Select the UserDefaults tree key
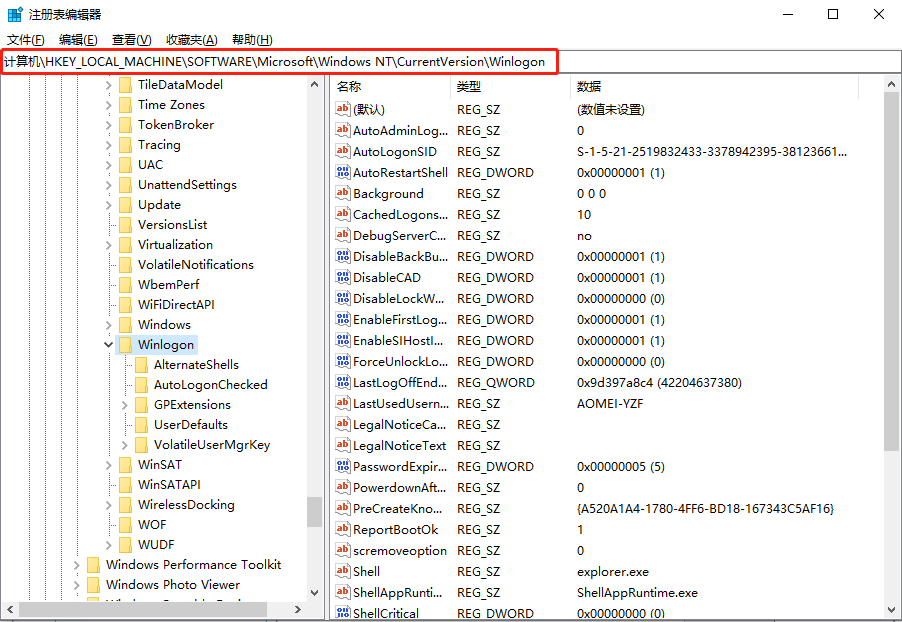 [x=190, y=425]
